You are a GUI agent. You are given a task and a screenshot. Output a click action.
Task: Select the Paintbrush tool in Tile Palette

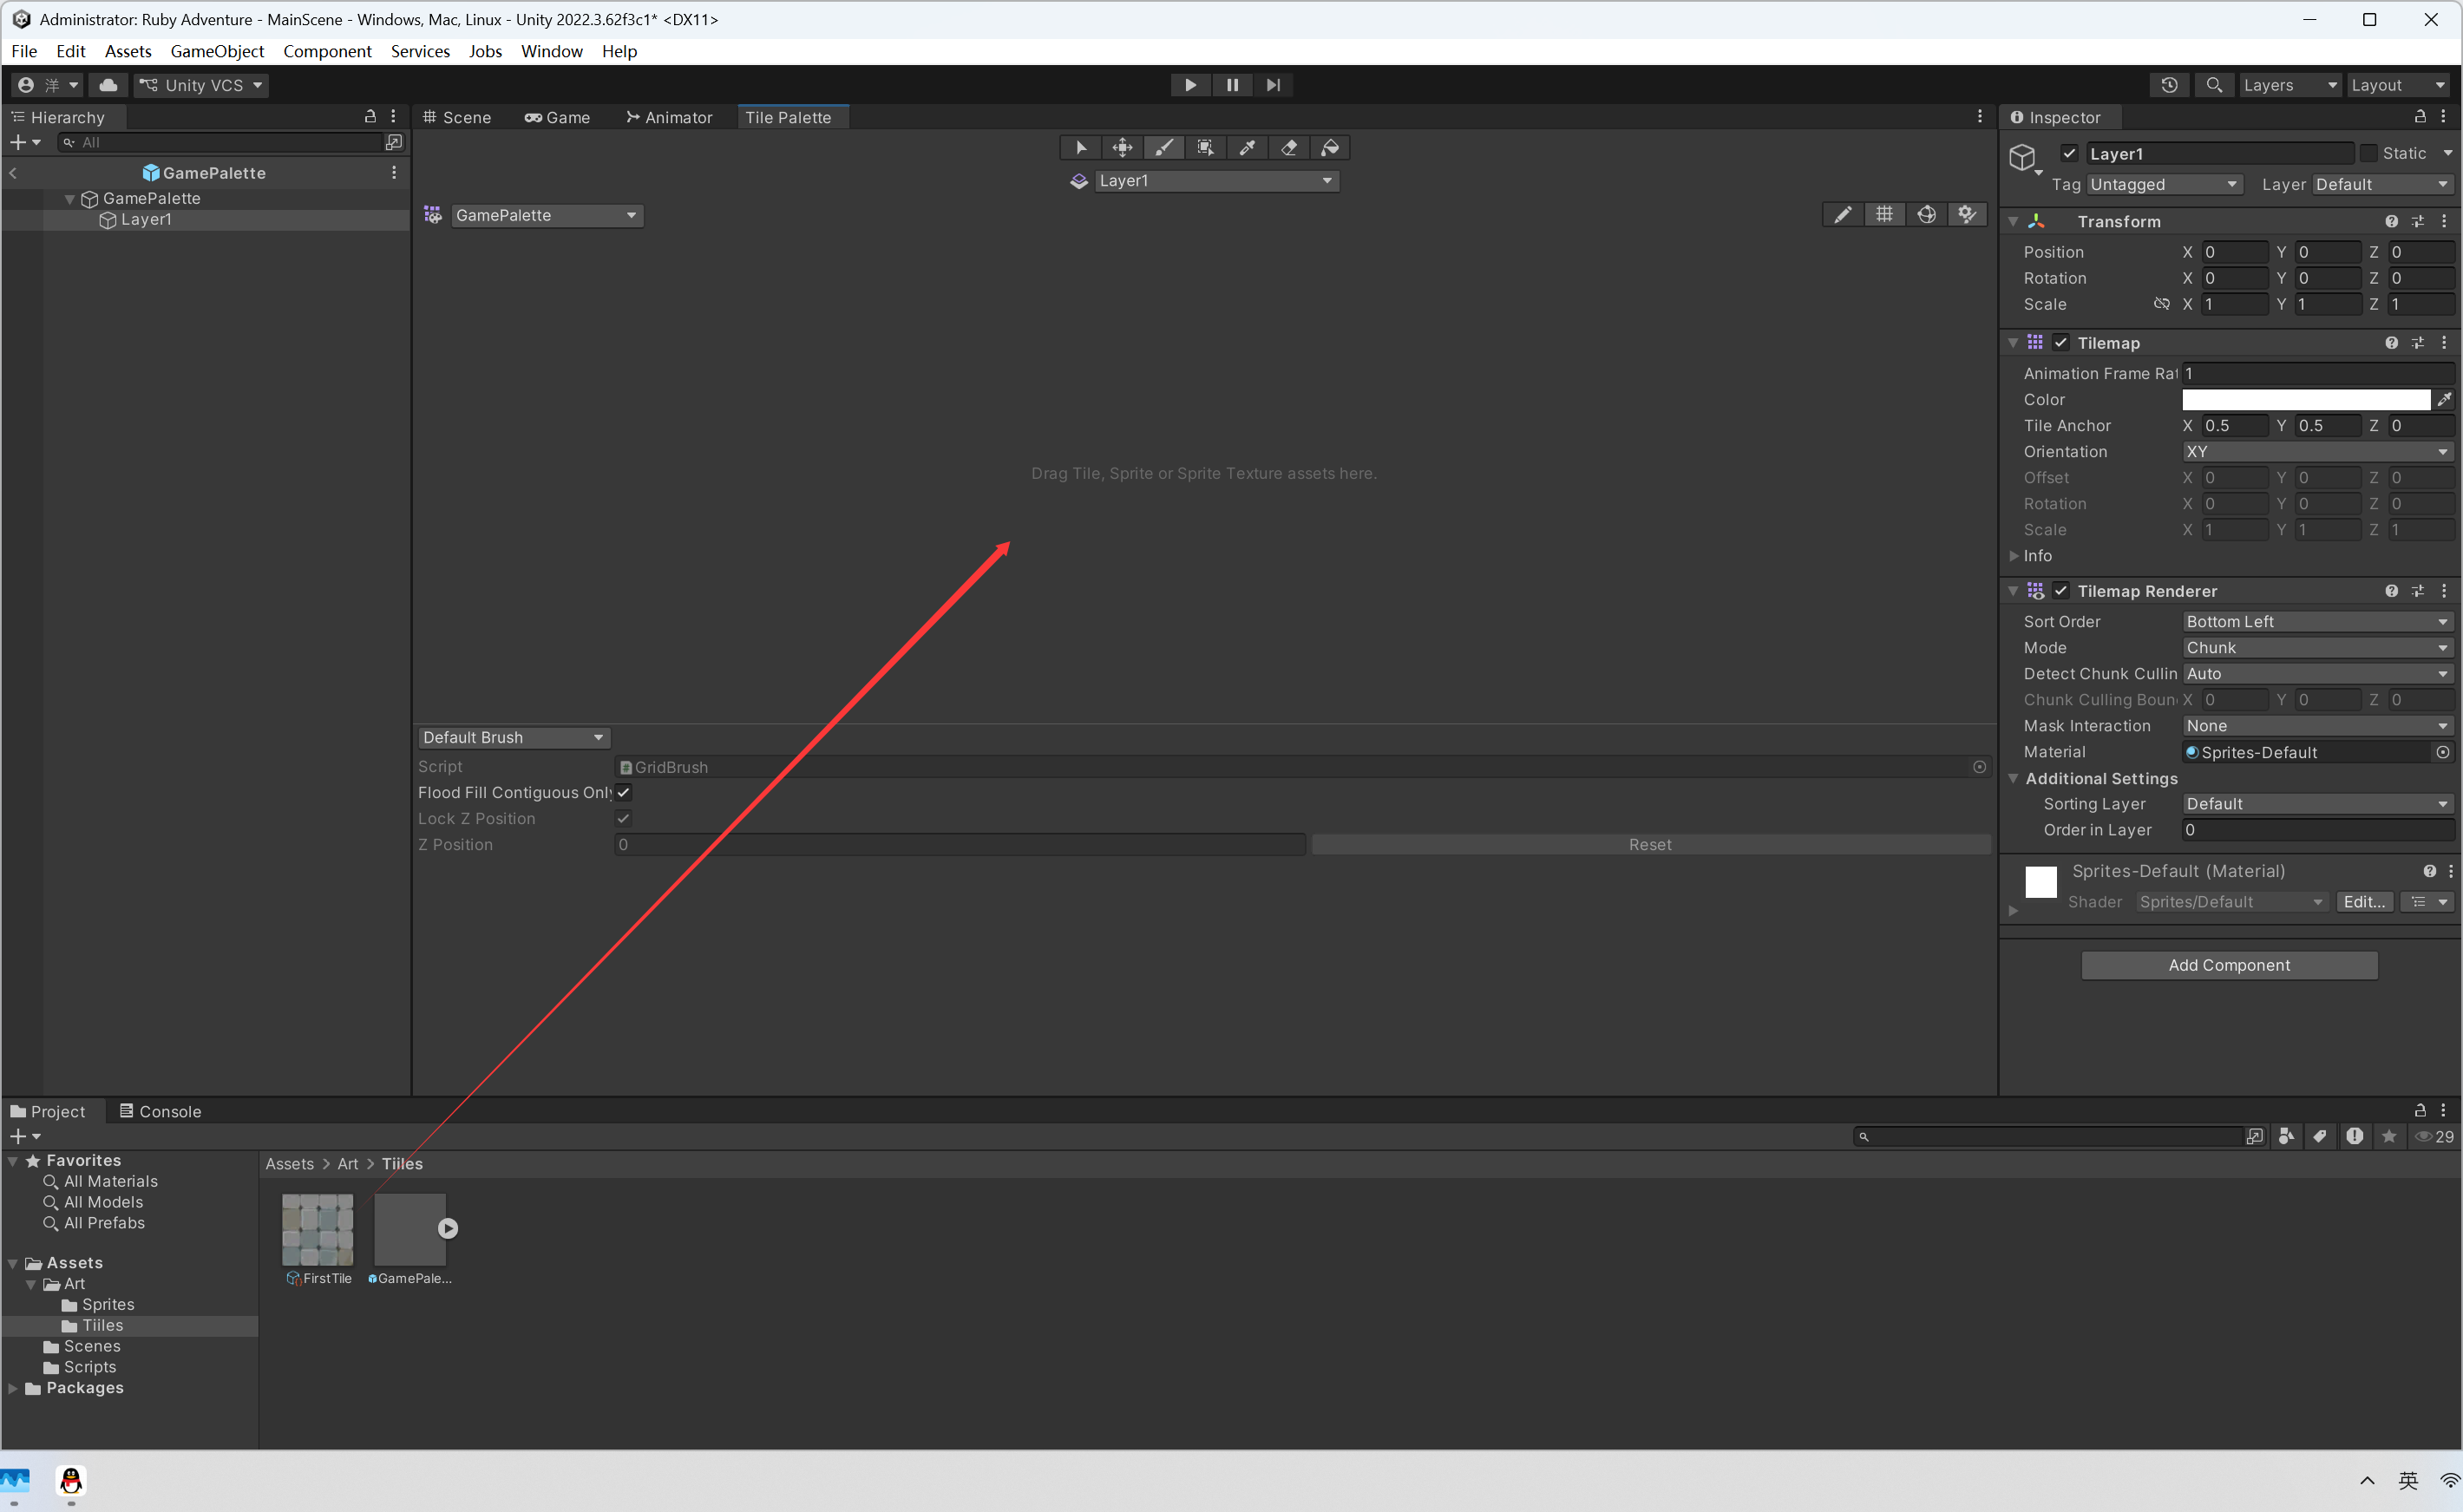pyautogui.click(x=1164, y=148)
